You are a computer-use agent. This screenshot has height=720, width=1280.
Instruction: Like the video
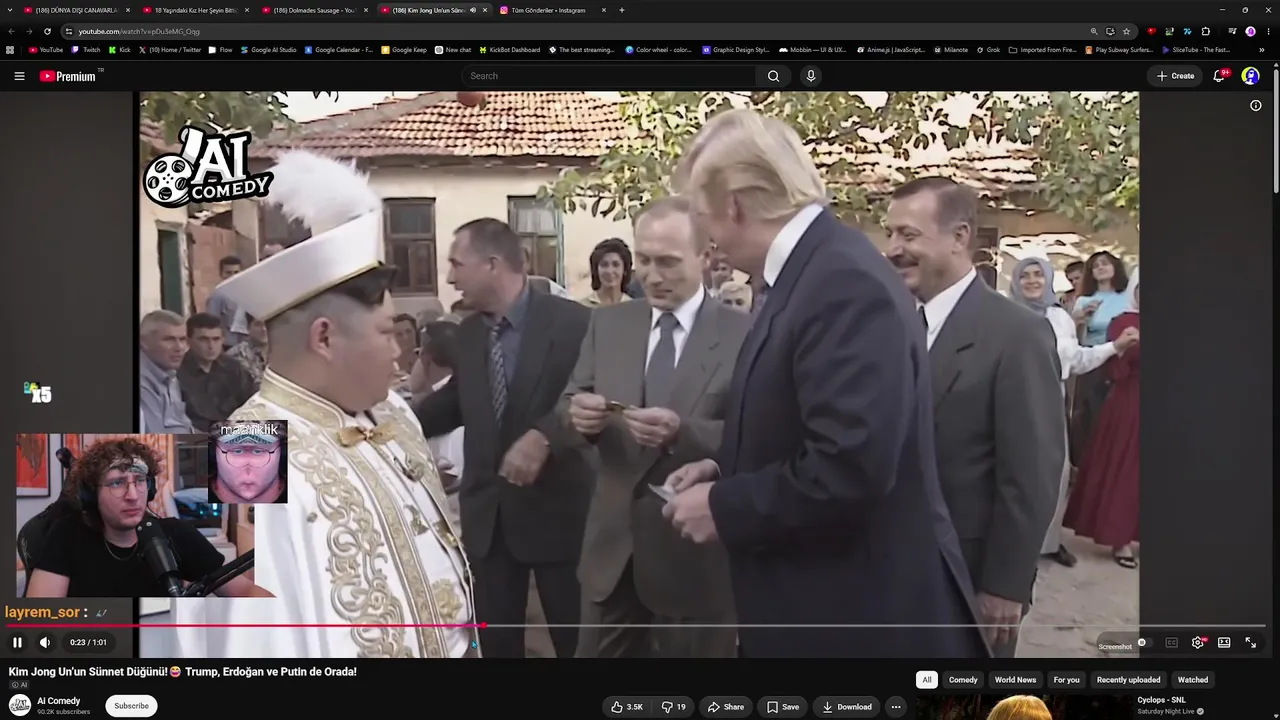click(628, 707)
